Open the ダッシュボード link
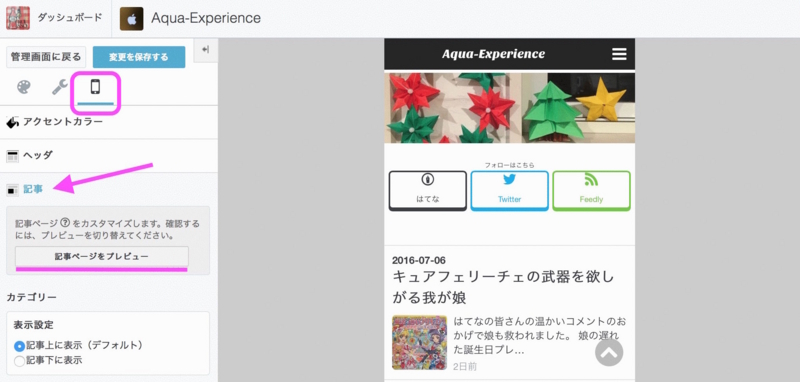Image resolution: width=800 pixels, height=382 pixels. click(x=69, y=18)
